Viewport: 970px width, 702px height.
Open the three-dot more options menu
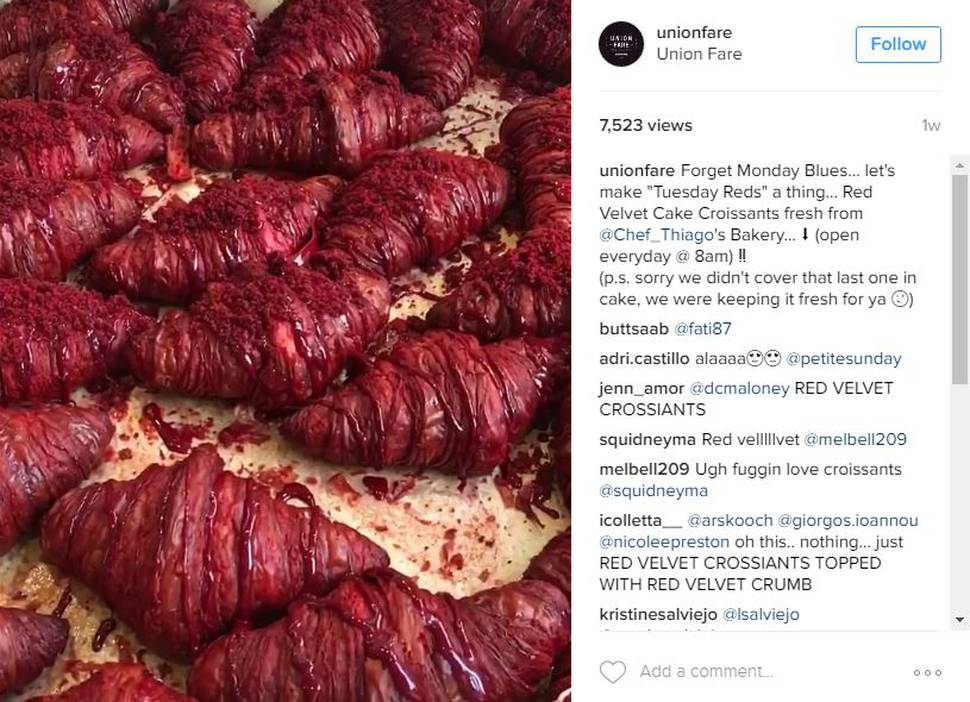tap(927, 672)
